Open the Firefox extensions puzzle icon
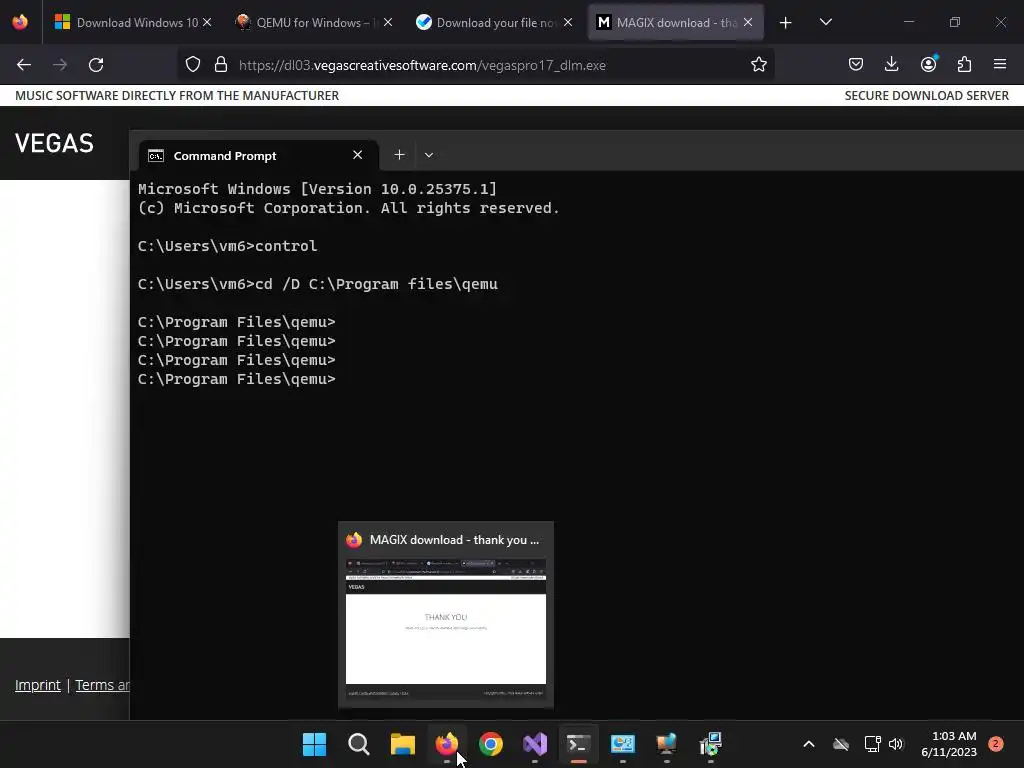 pos(964,65)
